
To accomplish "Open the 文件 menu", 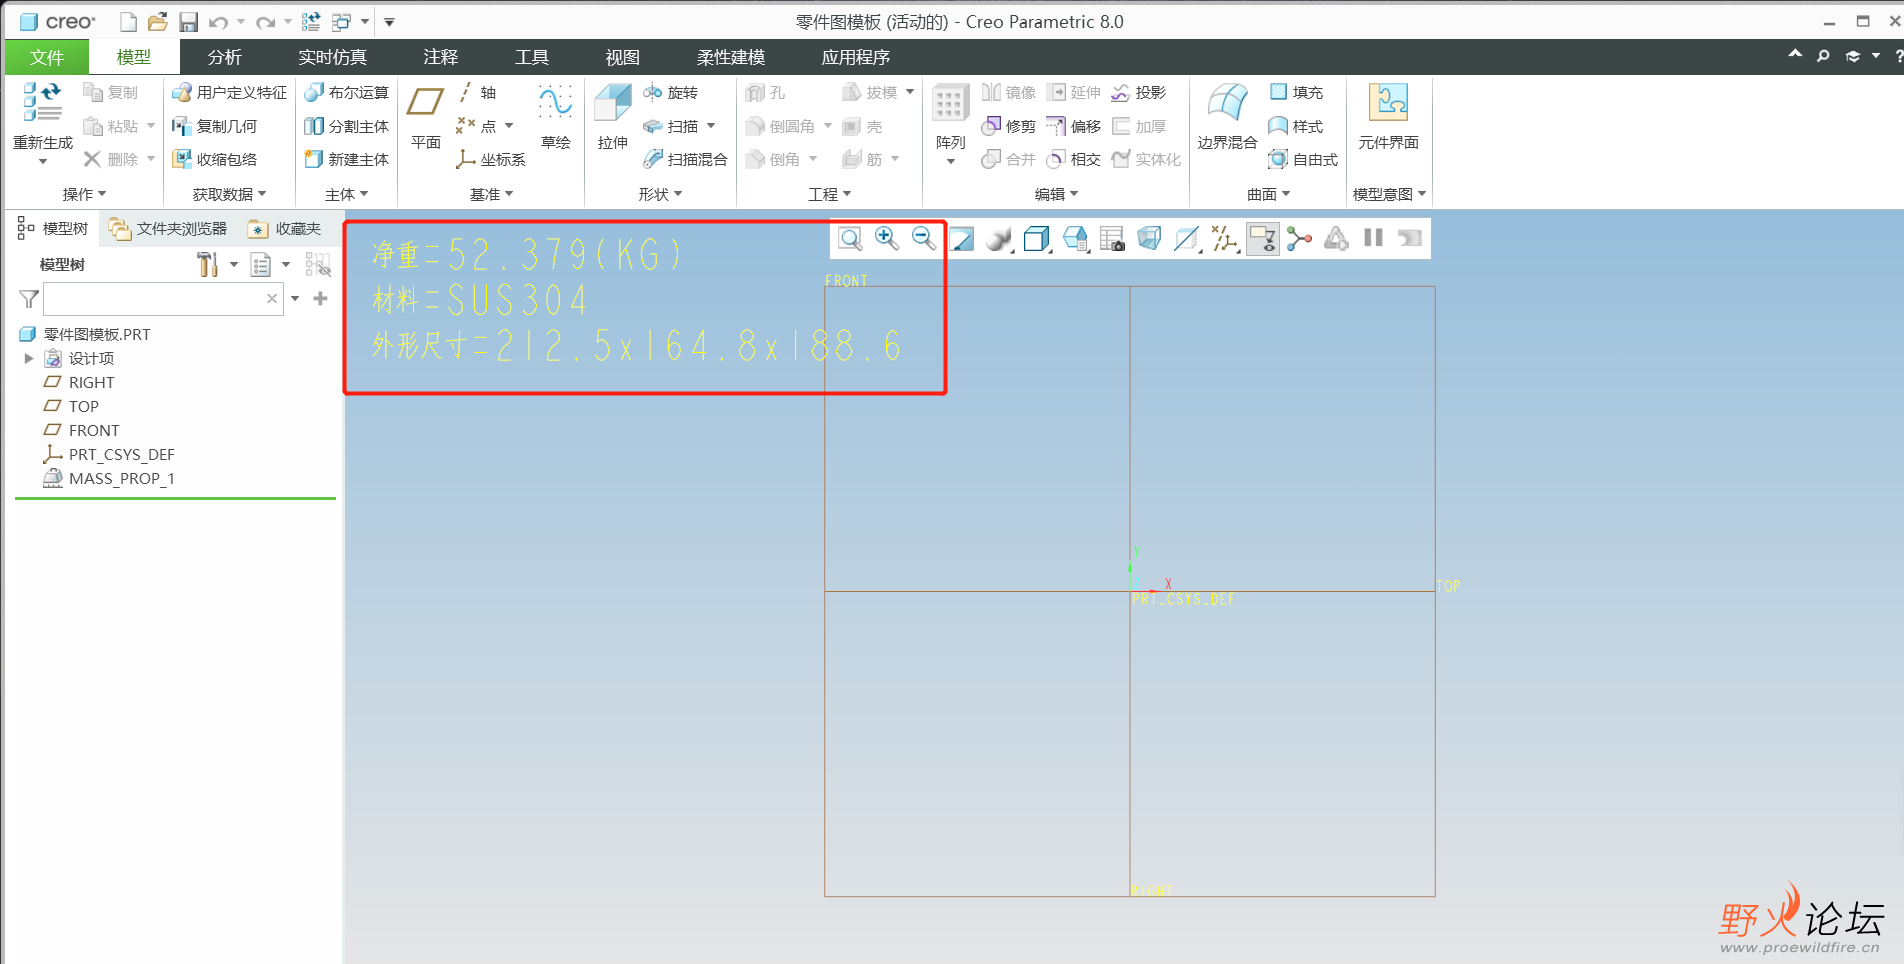I will click(x=46, y=57).
